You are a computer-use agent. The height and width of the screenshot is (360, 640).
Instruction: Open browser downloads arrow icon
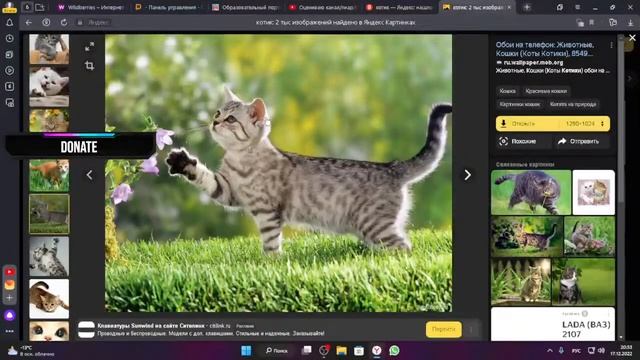point(631,23)
